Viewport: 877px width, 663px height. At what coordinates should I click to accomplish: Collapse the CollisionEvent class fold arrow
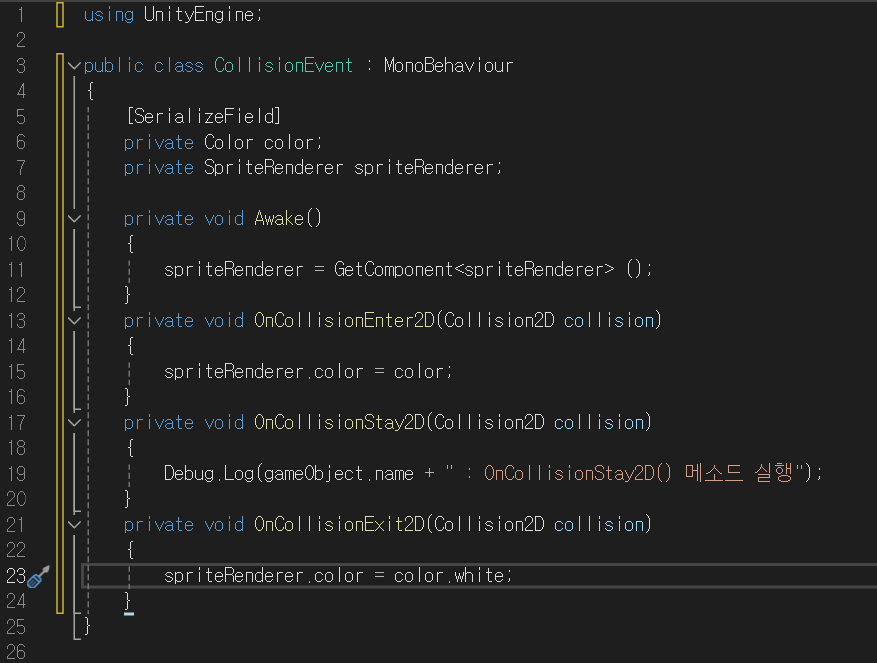[x=74, y=65]
